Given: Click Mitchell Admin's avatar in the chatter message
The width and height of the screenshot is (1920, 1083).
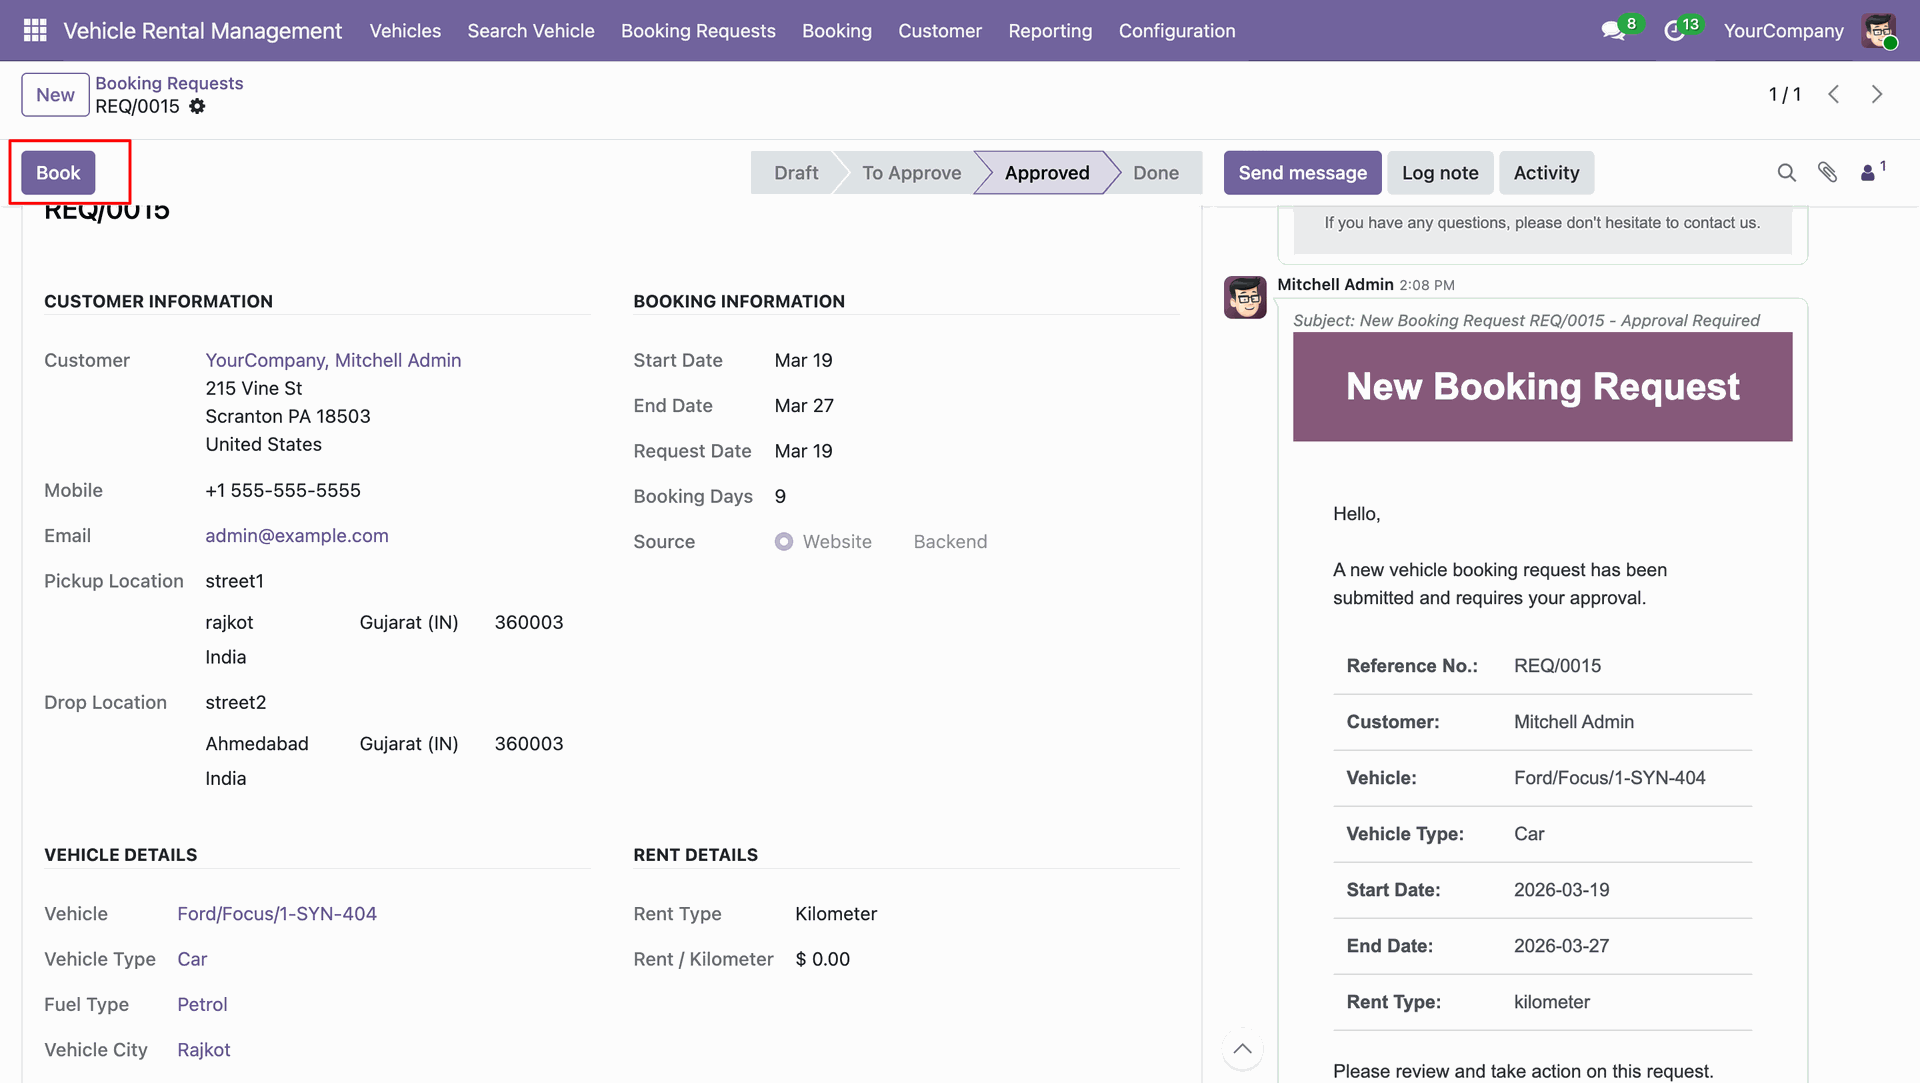Looking at the screenshot, I should 1245,298.
